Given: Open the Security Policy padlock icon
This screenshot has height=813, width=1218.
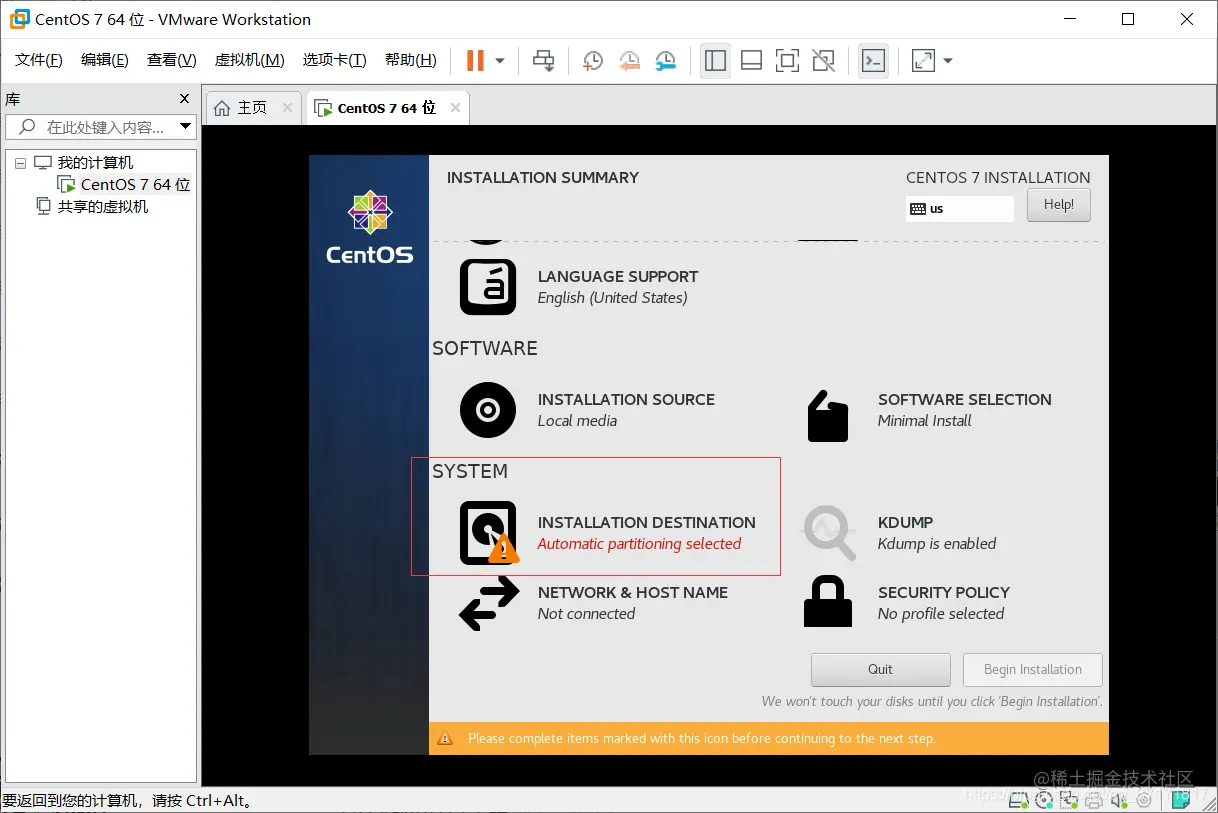Looking at the screenshot, I should (828, 601).
